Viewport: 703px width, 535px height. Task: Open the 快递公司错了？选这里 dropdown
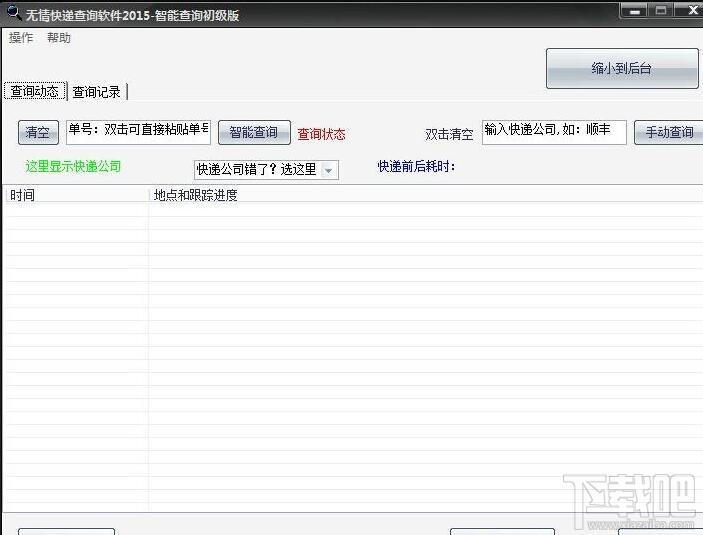click(x=266, y=170)
